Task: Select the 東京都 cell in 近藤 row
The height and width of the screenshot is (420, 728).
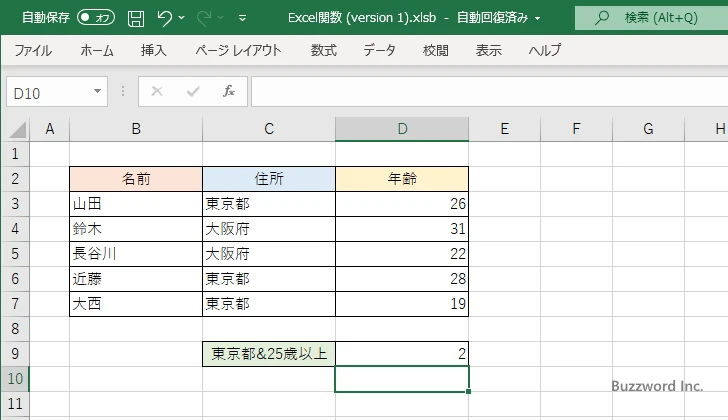Action: [269, 279]
